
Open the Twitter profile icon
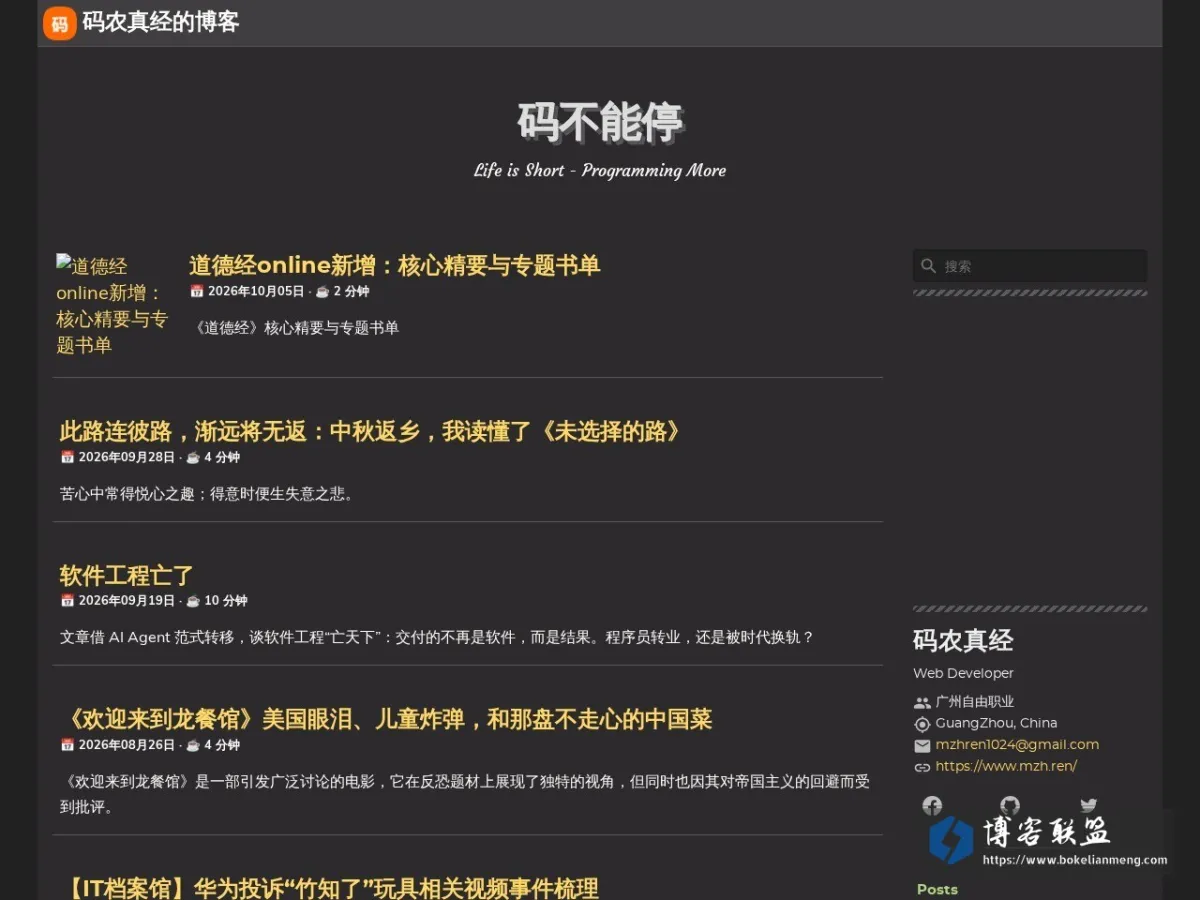point(1089,805)
